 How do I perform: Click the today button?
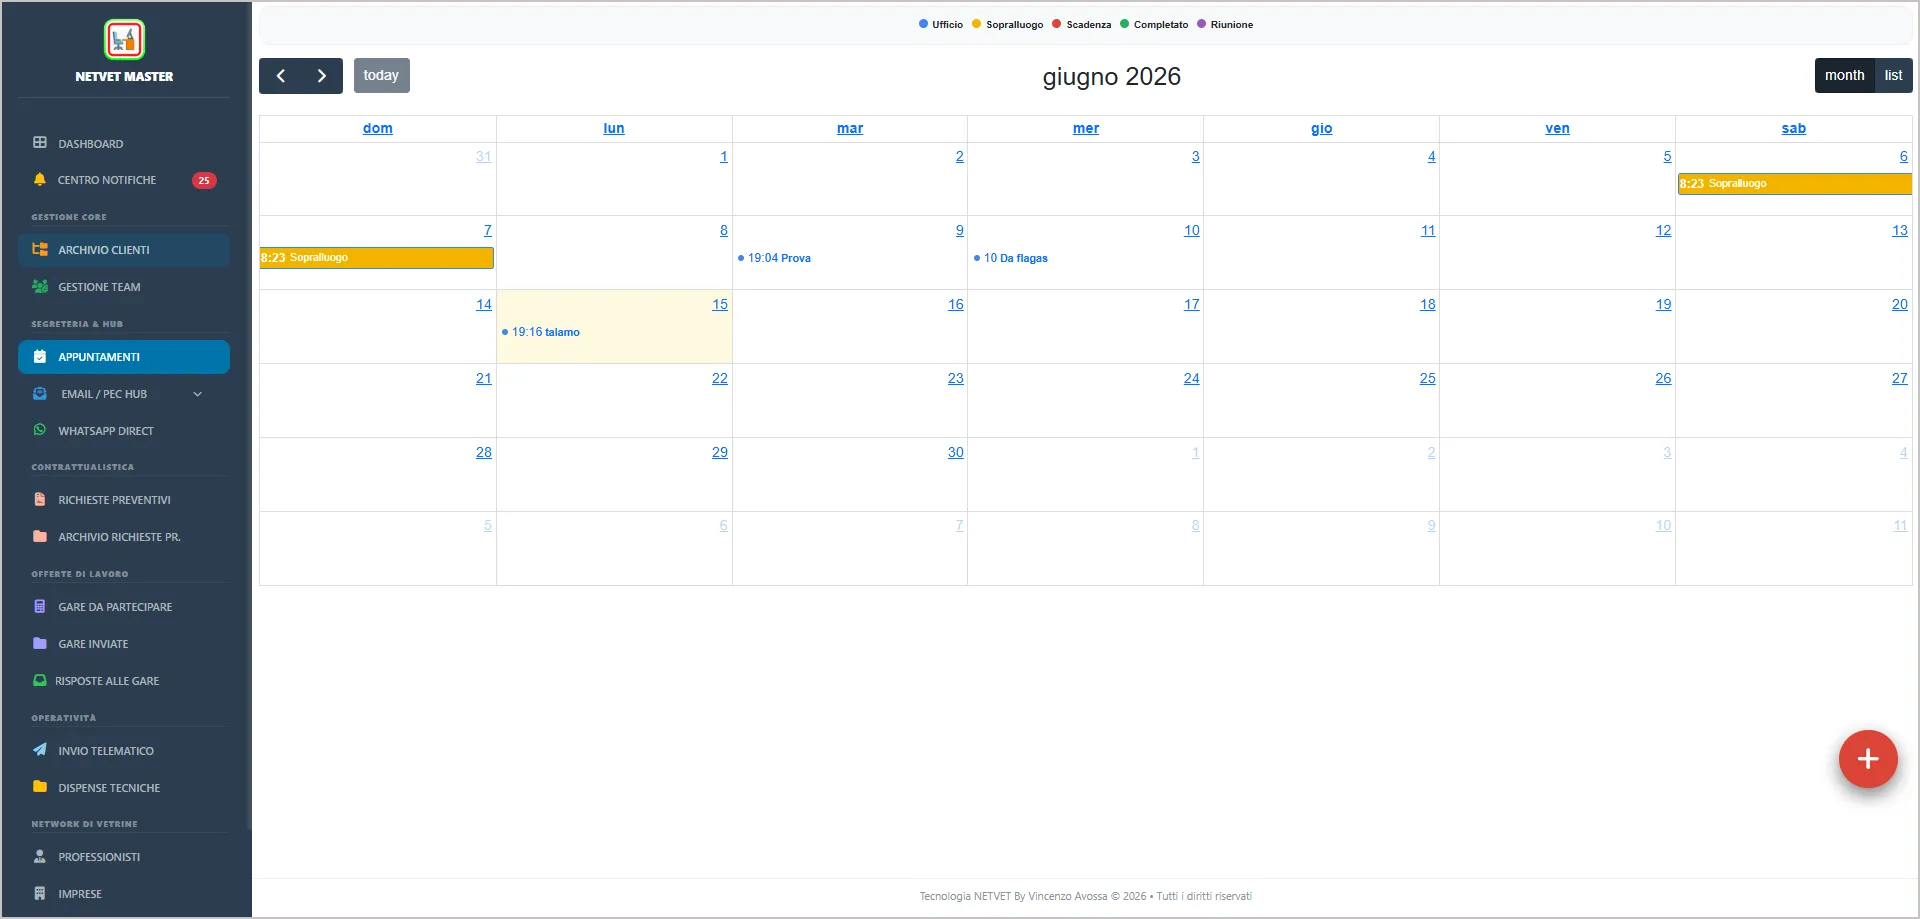point(381,76)
